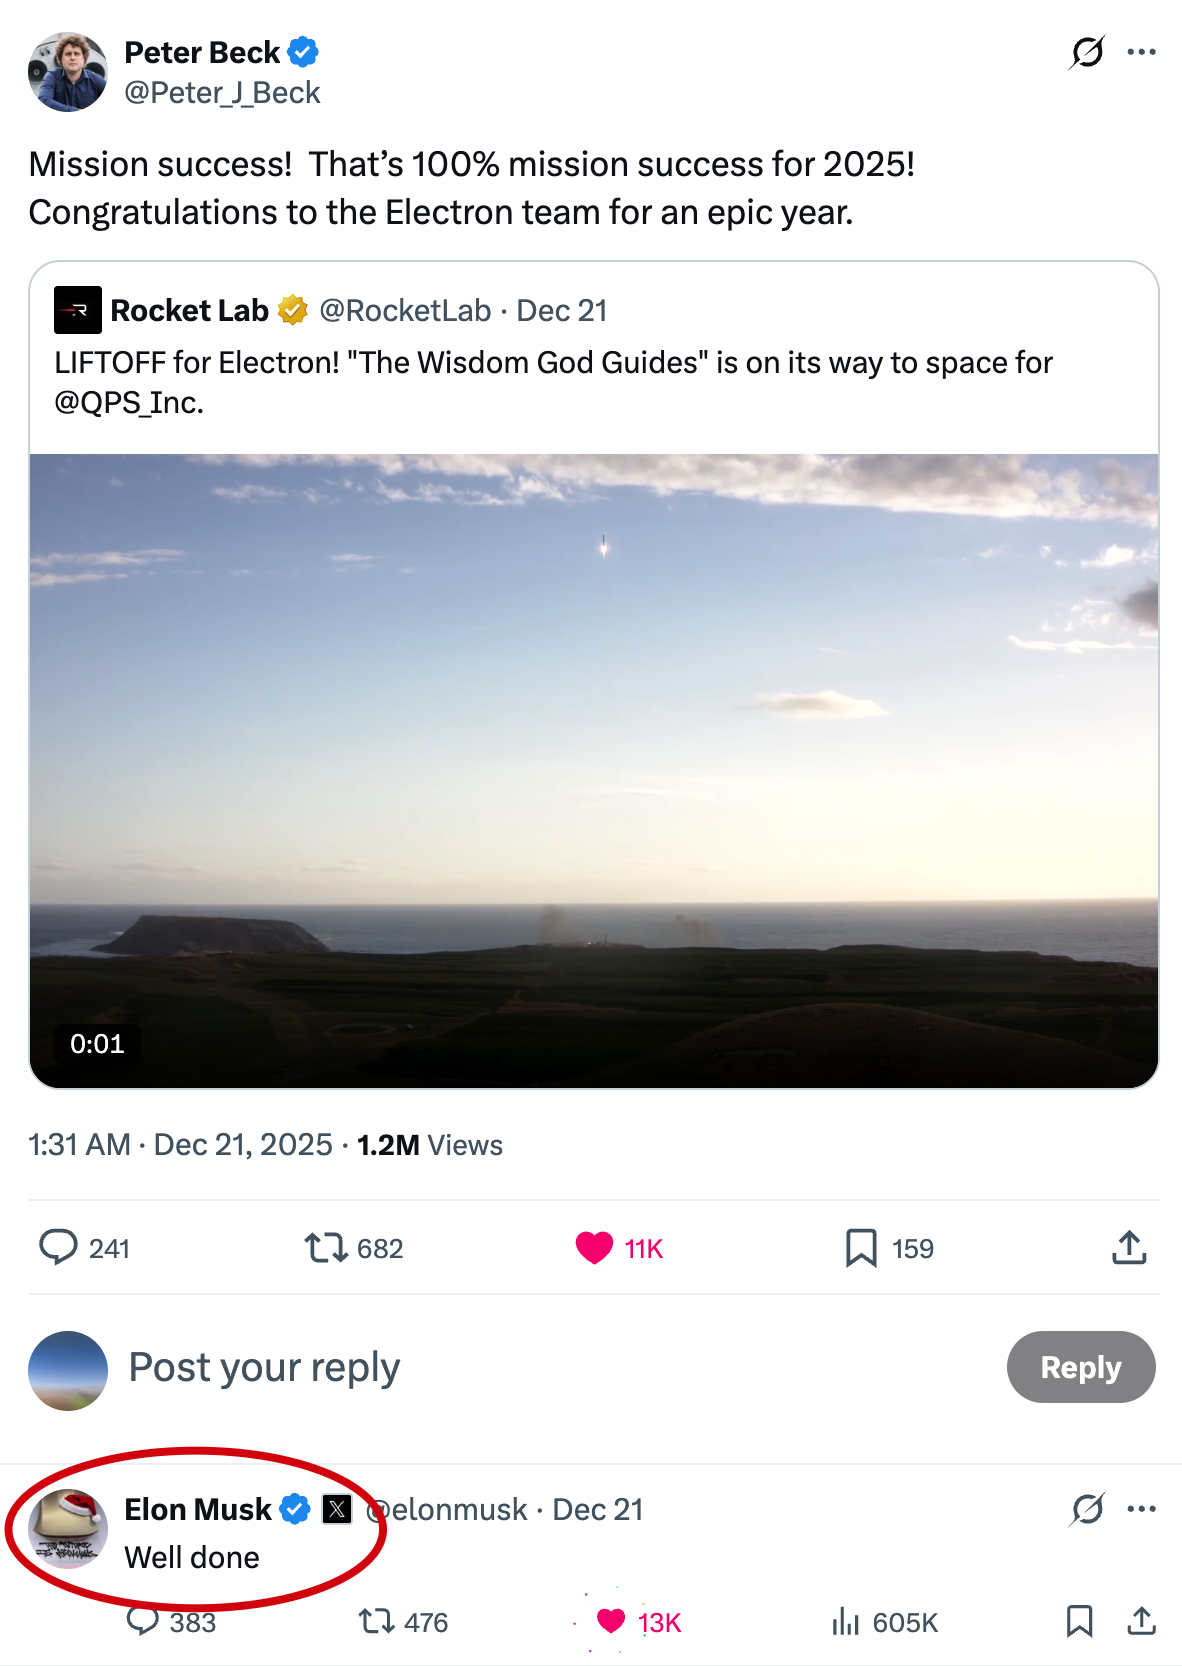1182x1666 pixels.
Task: Open the @Peter_J_Beck handle link
Action: pos(222,93)
